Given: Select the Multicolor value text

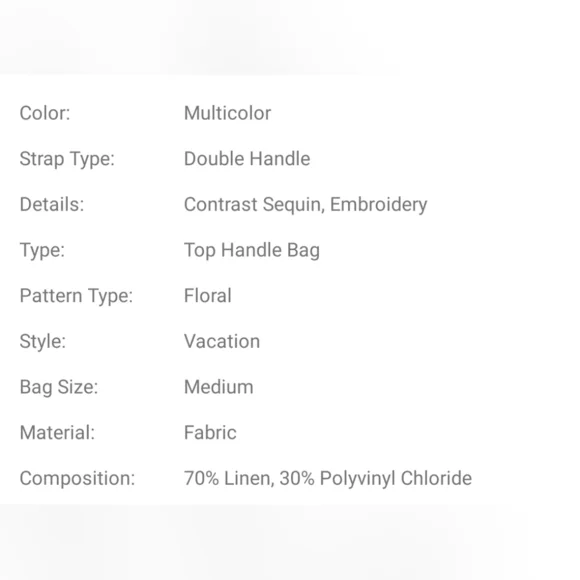Looking at the screenshot, I should click(227, 113).
